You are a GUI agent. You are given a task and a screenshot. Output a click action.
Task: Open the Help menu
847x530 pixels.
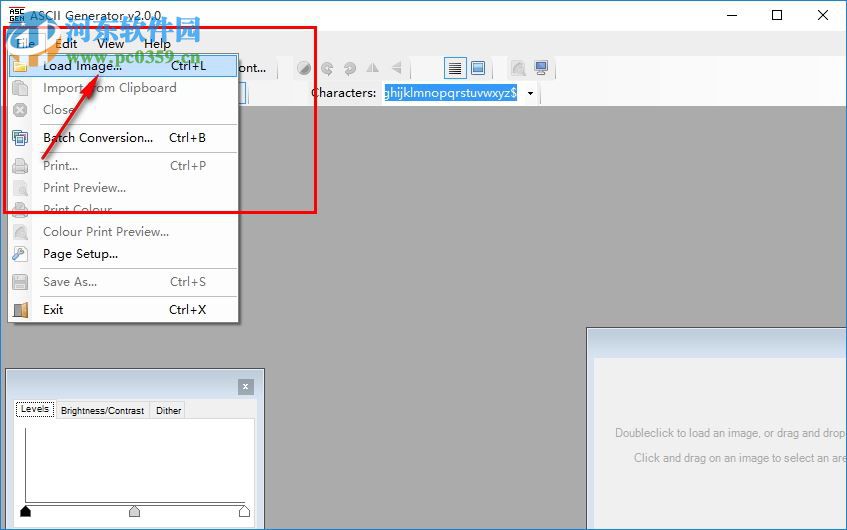point(157,43)
